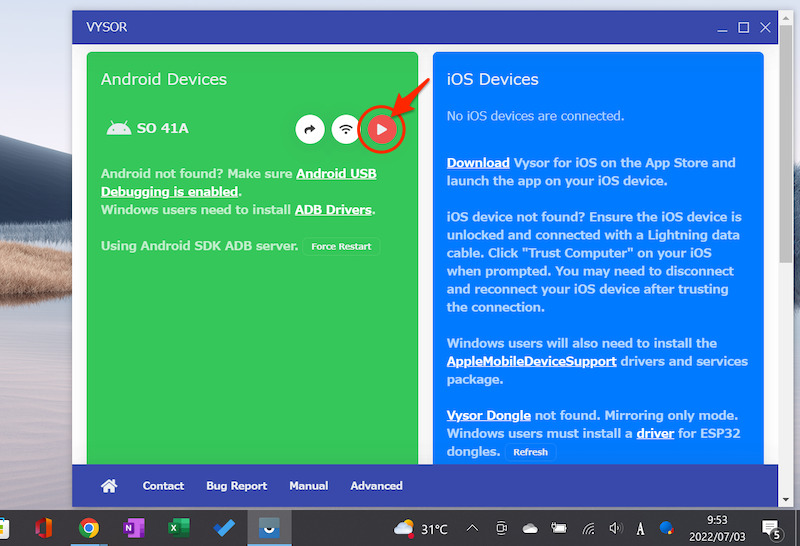The width and height of the screenshot is (800, 546).
Task: Open Google Chrome from the taskbar
Action: click(x=88, y=528)
